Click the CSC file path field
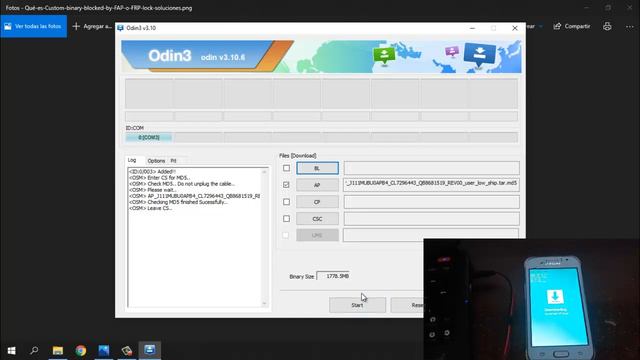This screenshot has height=360, width=640. coord(431,219)
